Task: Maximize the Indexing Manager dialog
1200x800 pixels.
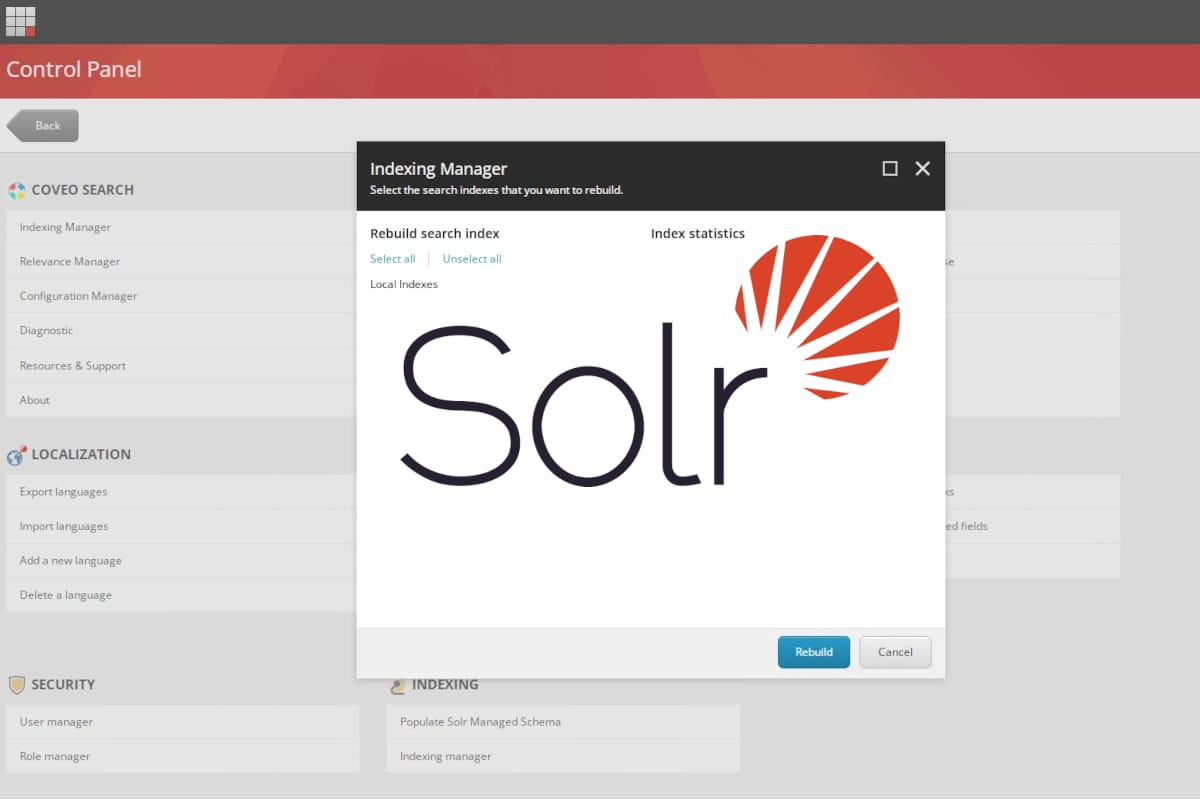Action: [x=890, y=169]
